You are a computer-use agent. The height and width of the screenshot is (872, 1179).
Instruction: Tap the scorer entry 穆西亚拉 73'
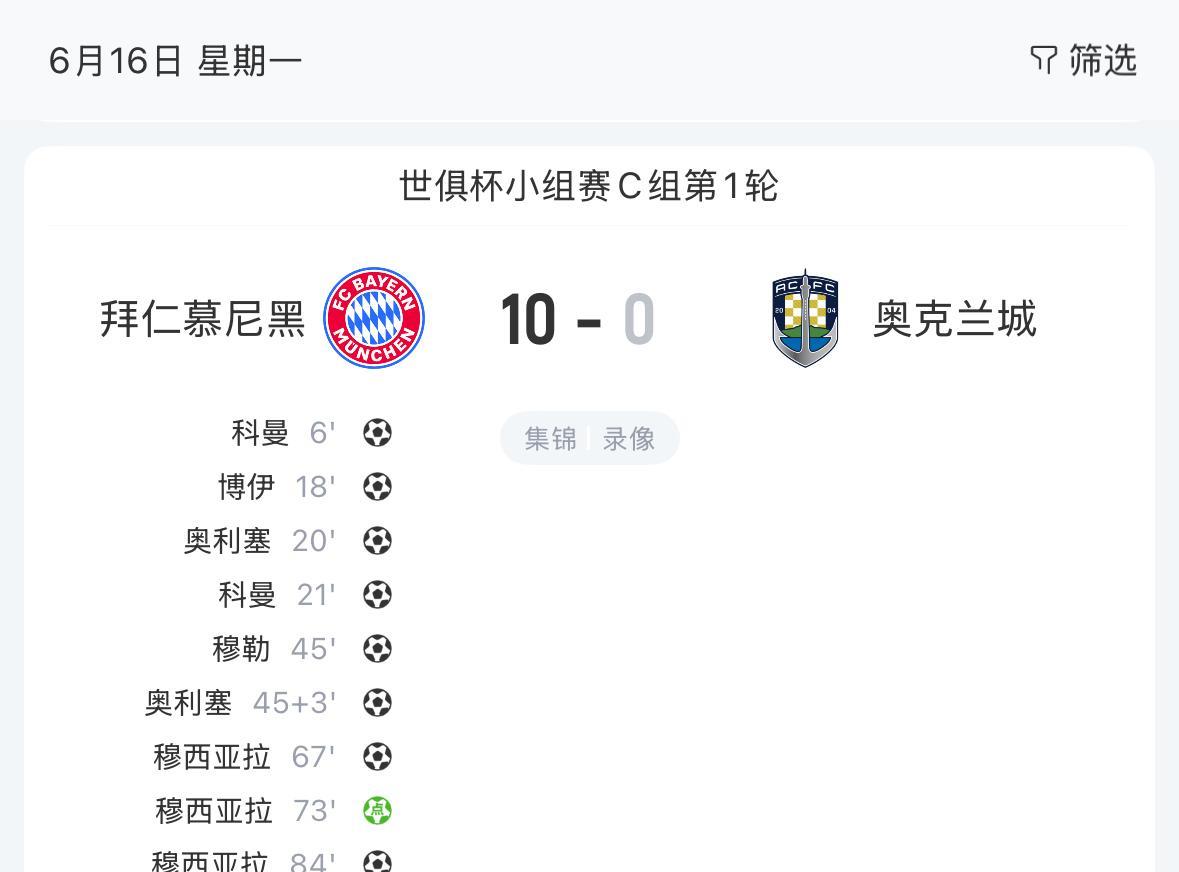(x=245, y=811)
